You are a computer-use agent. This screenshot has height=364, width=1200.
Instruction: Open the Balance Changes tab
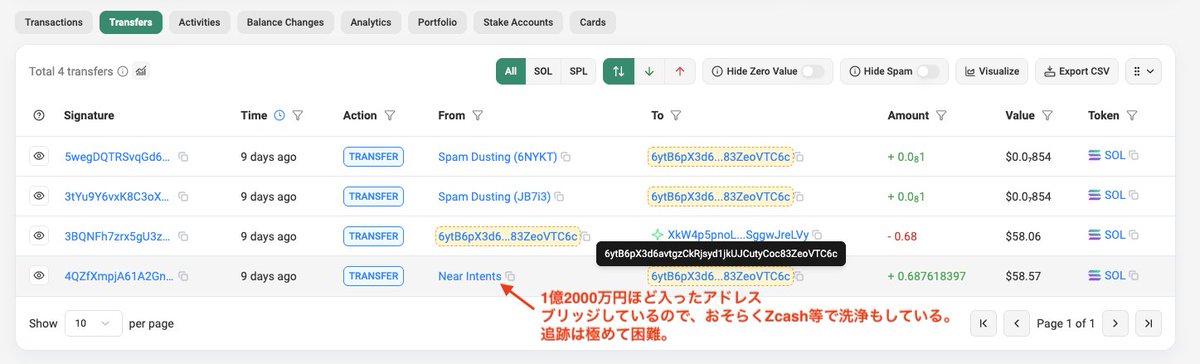pos(285,21)
